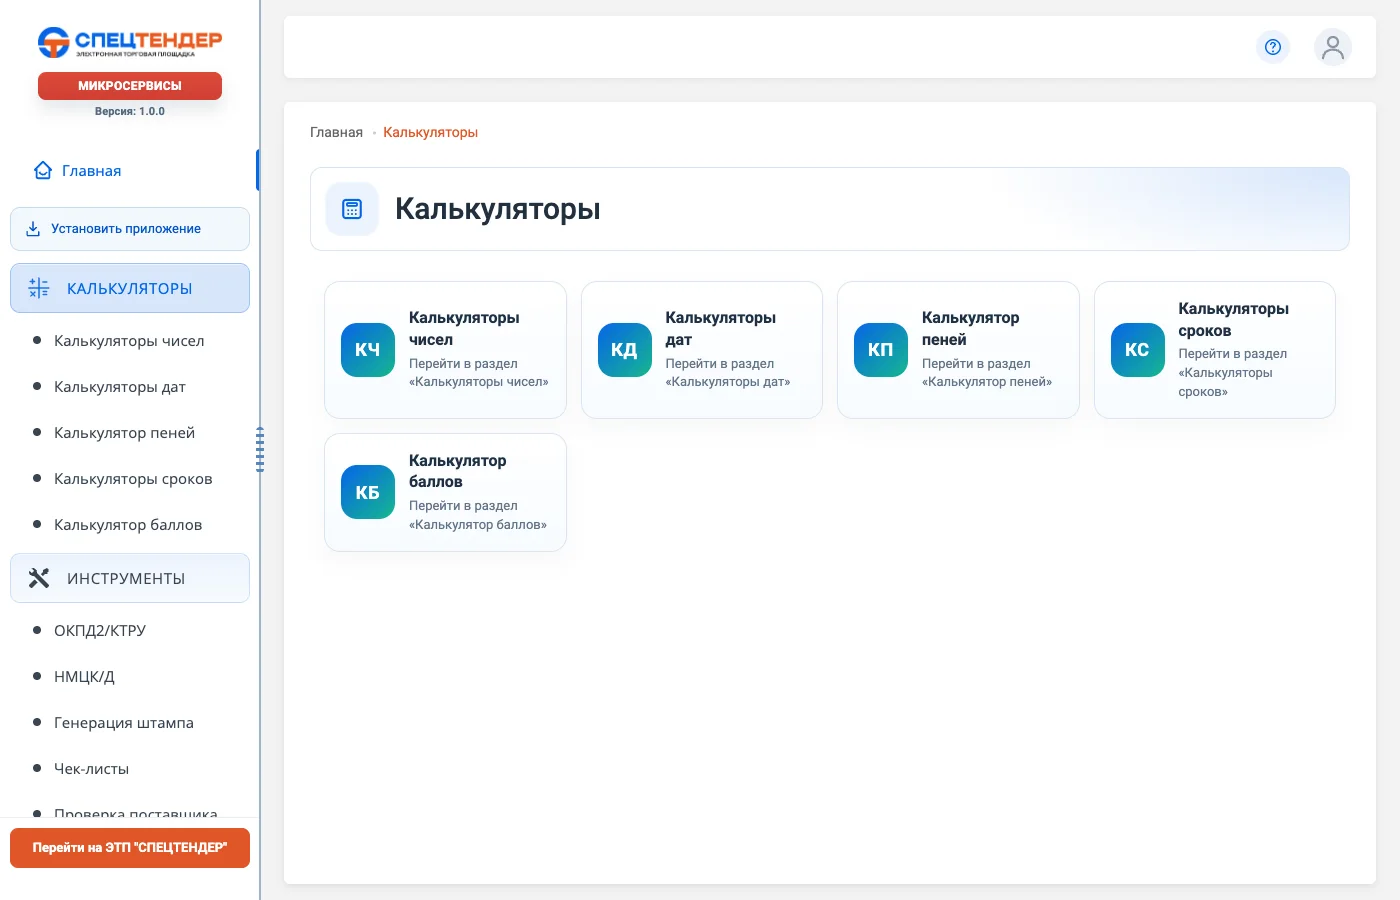Click the sliders icon beside КАЛЬКУЛЯТОРЫ
1400x900 pixels.
click(39, 288)
